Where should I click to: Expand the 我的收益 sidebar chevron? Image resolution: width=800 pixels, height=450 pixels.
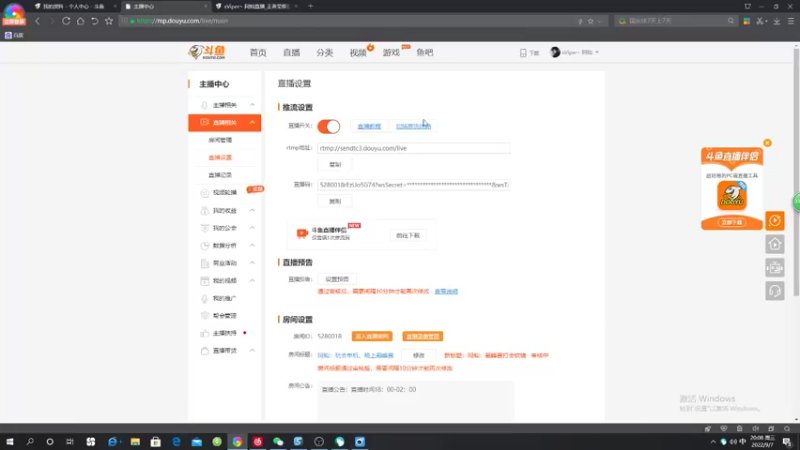point(252,210)
